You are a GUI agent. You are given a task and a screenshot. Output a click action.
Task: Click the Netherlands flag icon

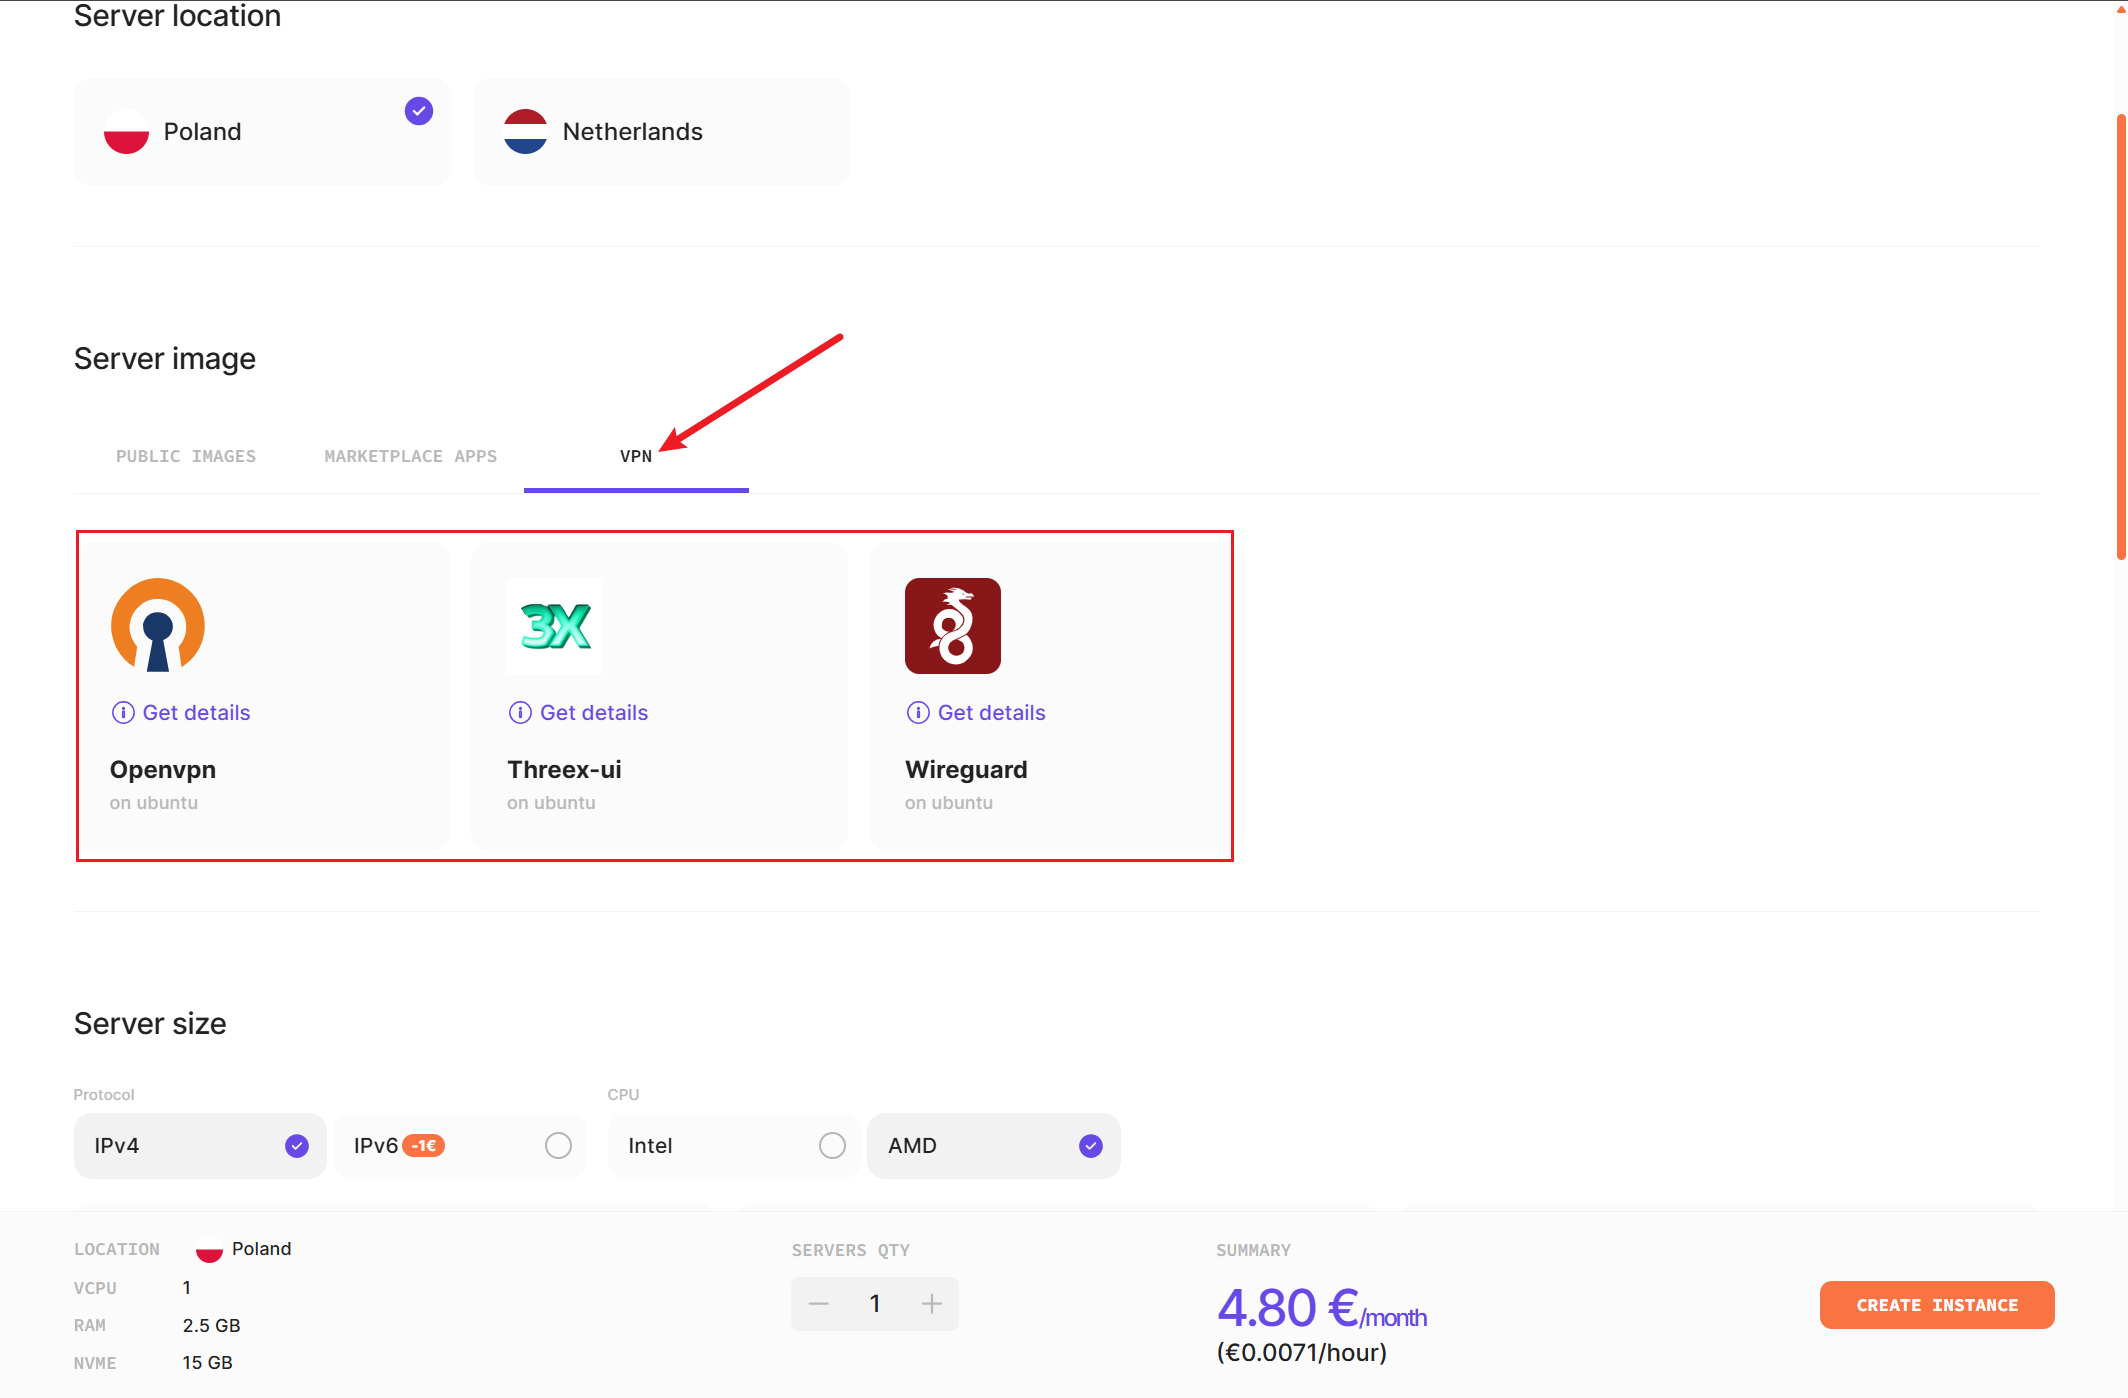point(525,132)
